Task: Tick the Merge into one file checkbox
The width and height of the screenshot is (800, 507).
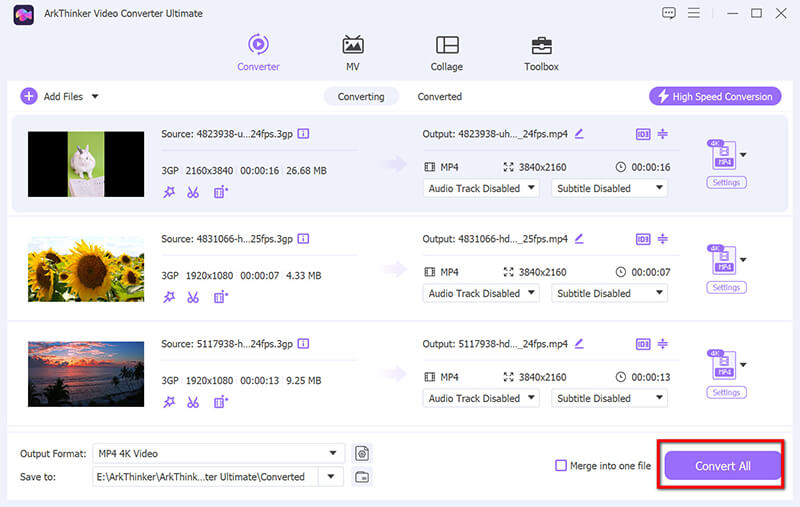Action: [x=561, y=465]
